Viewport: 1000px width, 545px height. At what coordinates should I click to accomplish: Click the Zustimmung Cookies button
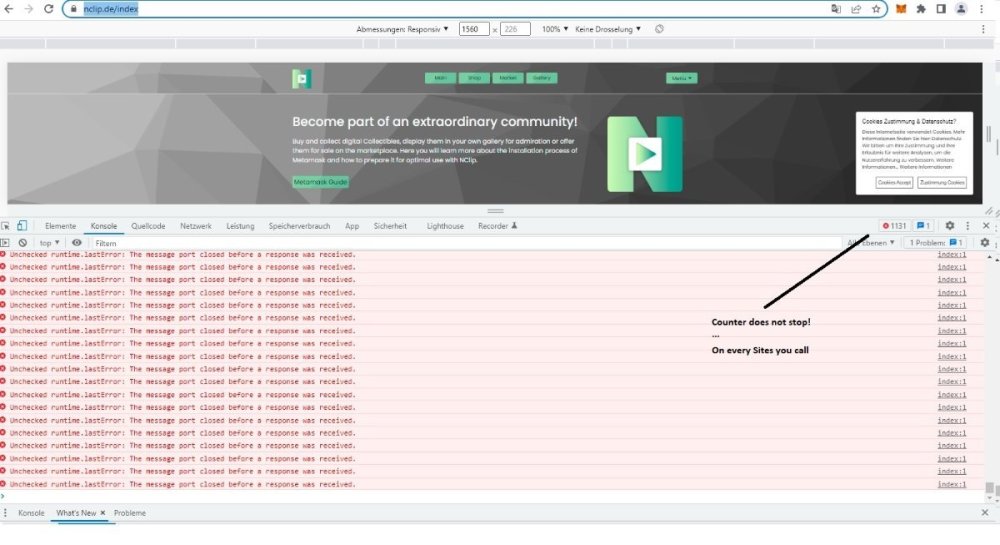(x=942, y=183)
